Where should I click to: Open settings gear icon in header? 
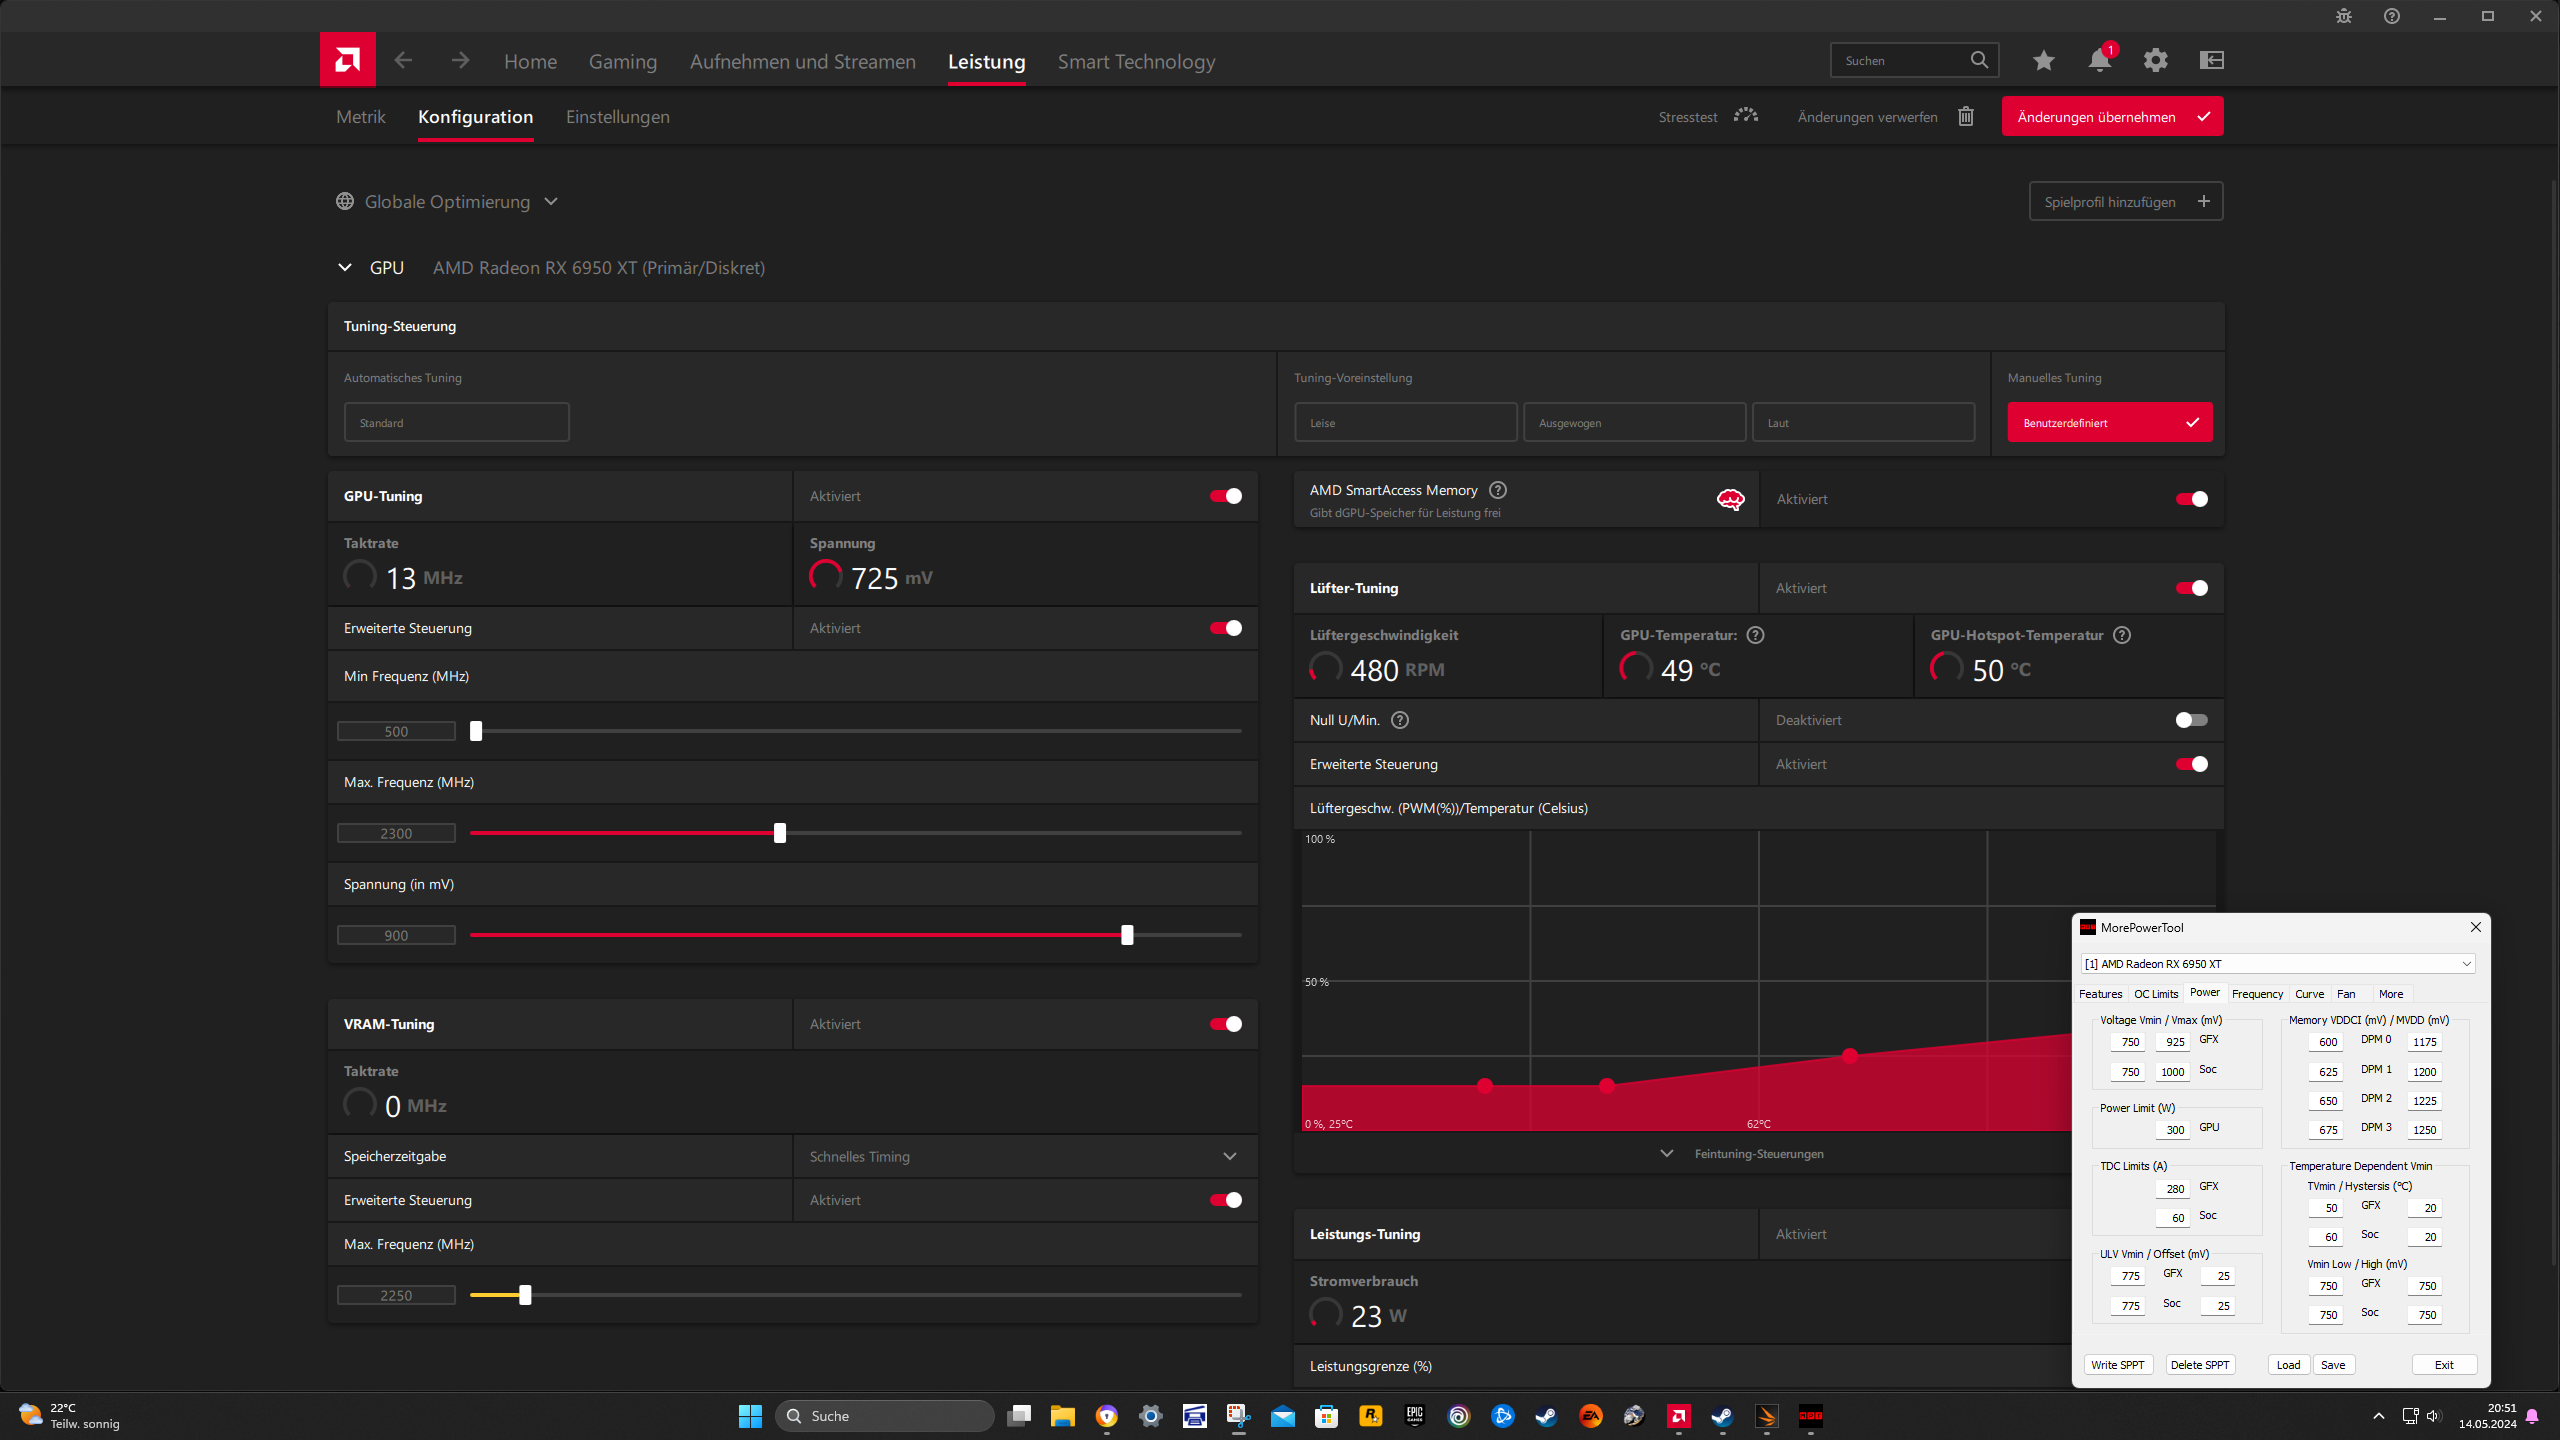pyautogui.click(x=2155, y=60)
